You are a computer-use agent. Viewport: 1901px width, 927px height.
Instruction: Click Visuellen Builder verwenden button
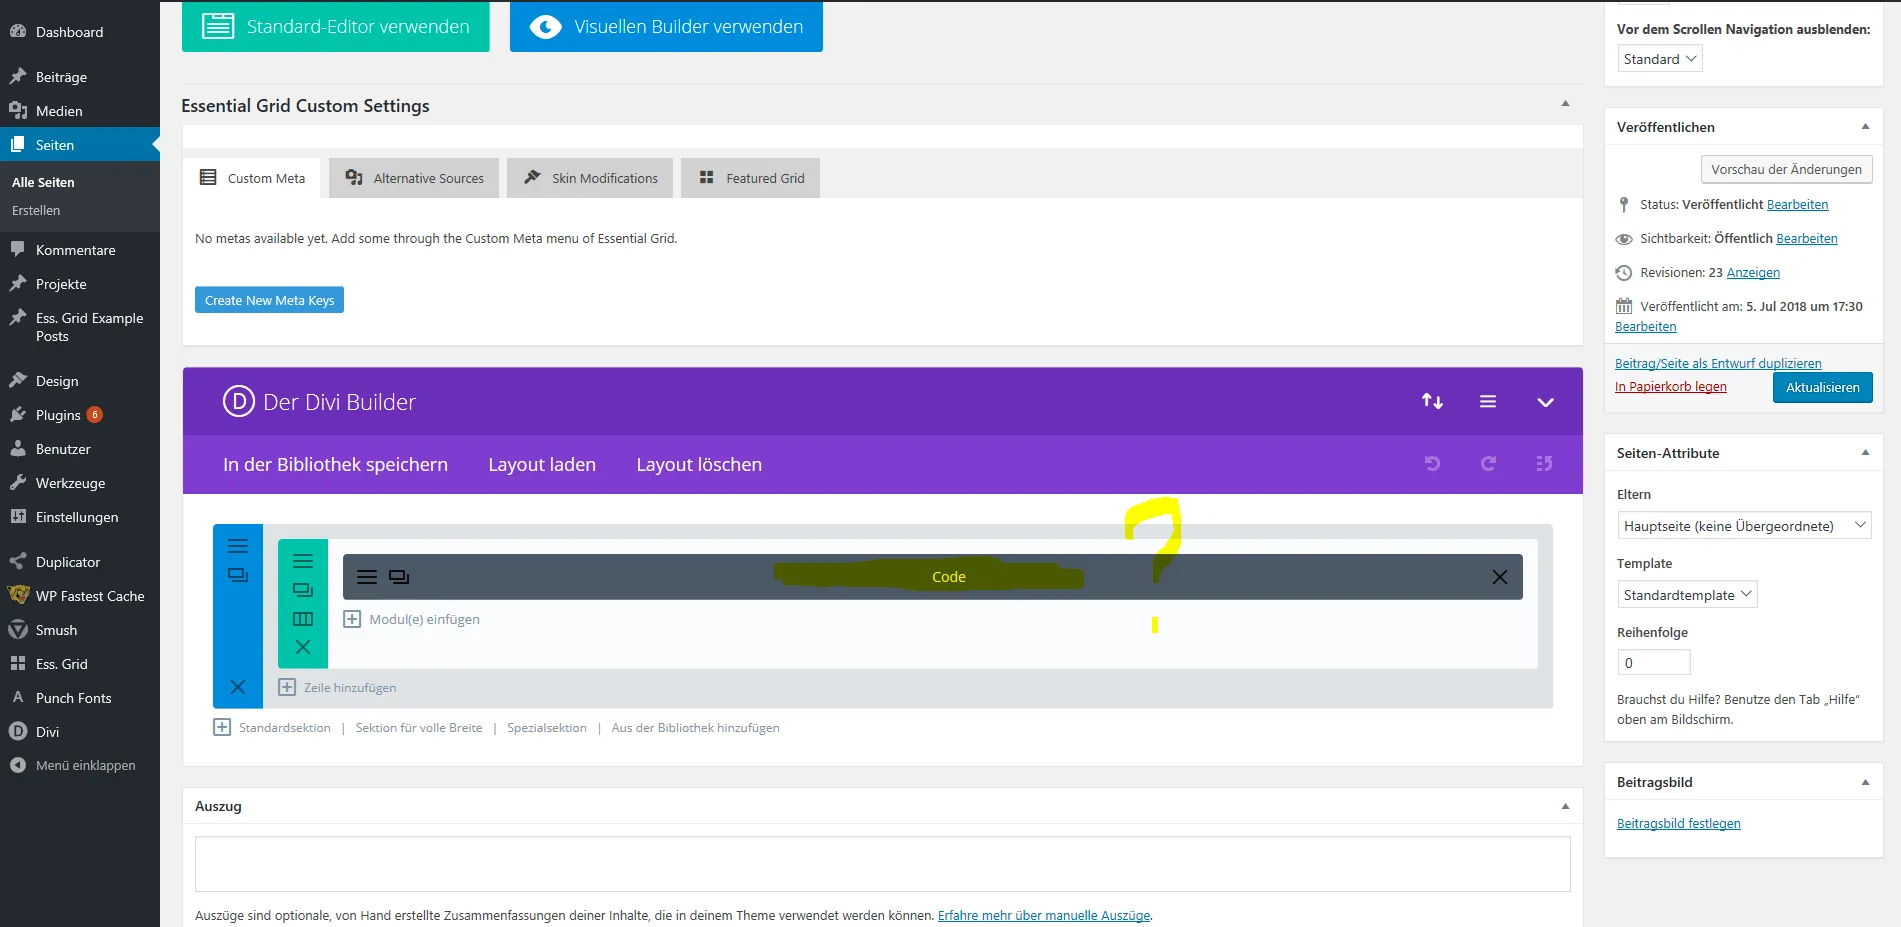666,27
